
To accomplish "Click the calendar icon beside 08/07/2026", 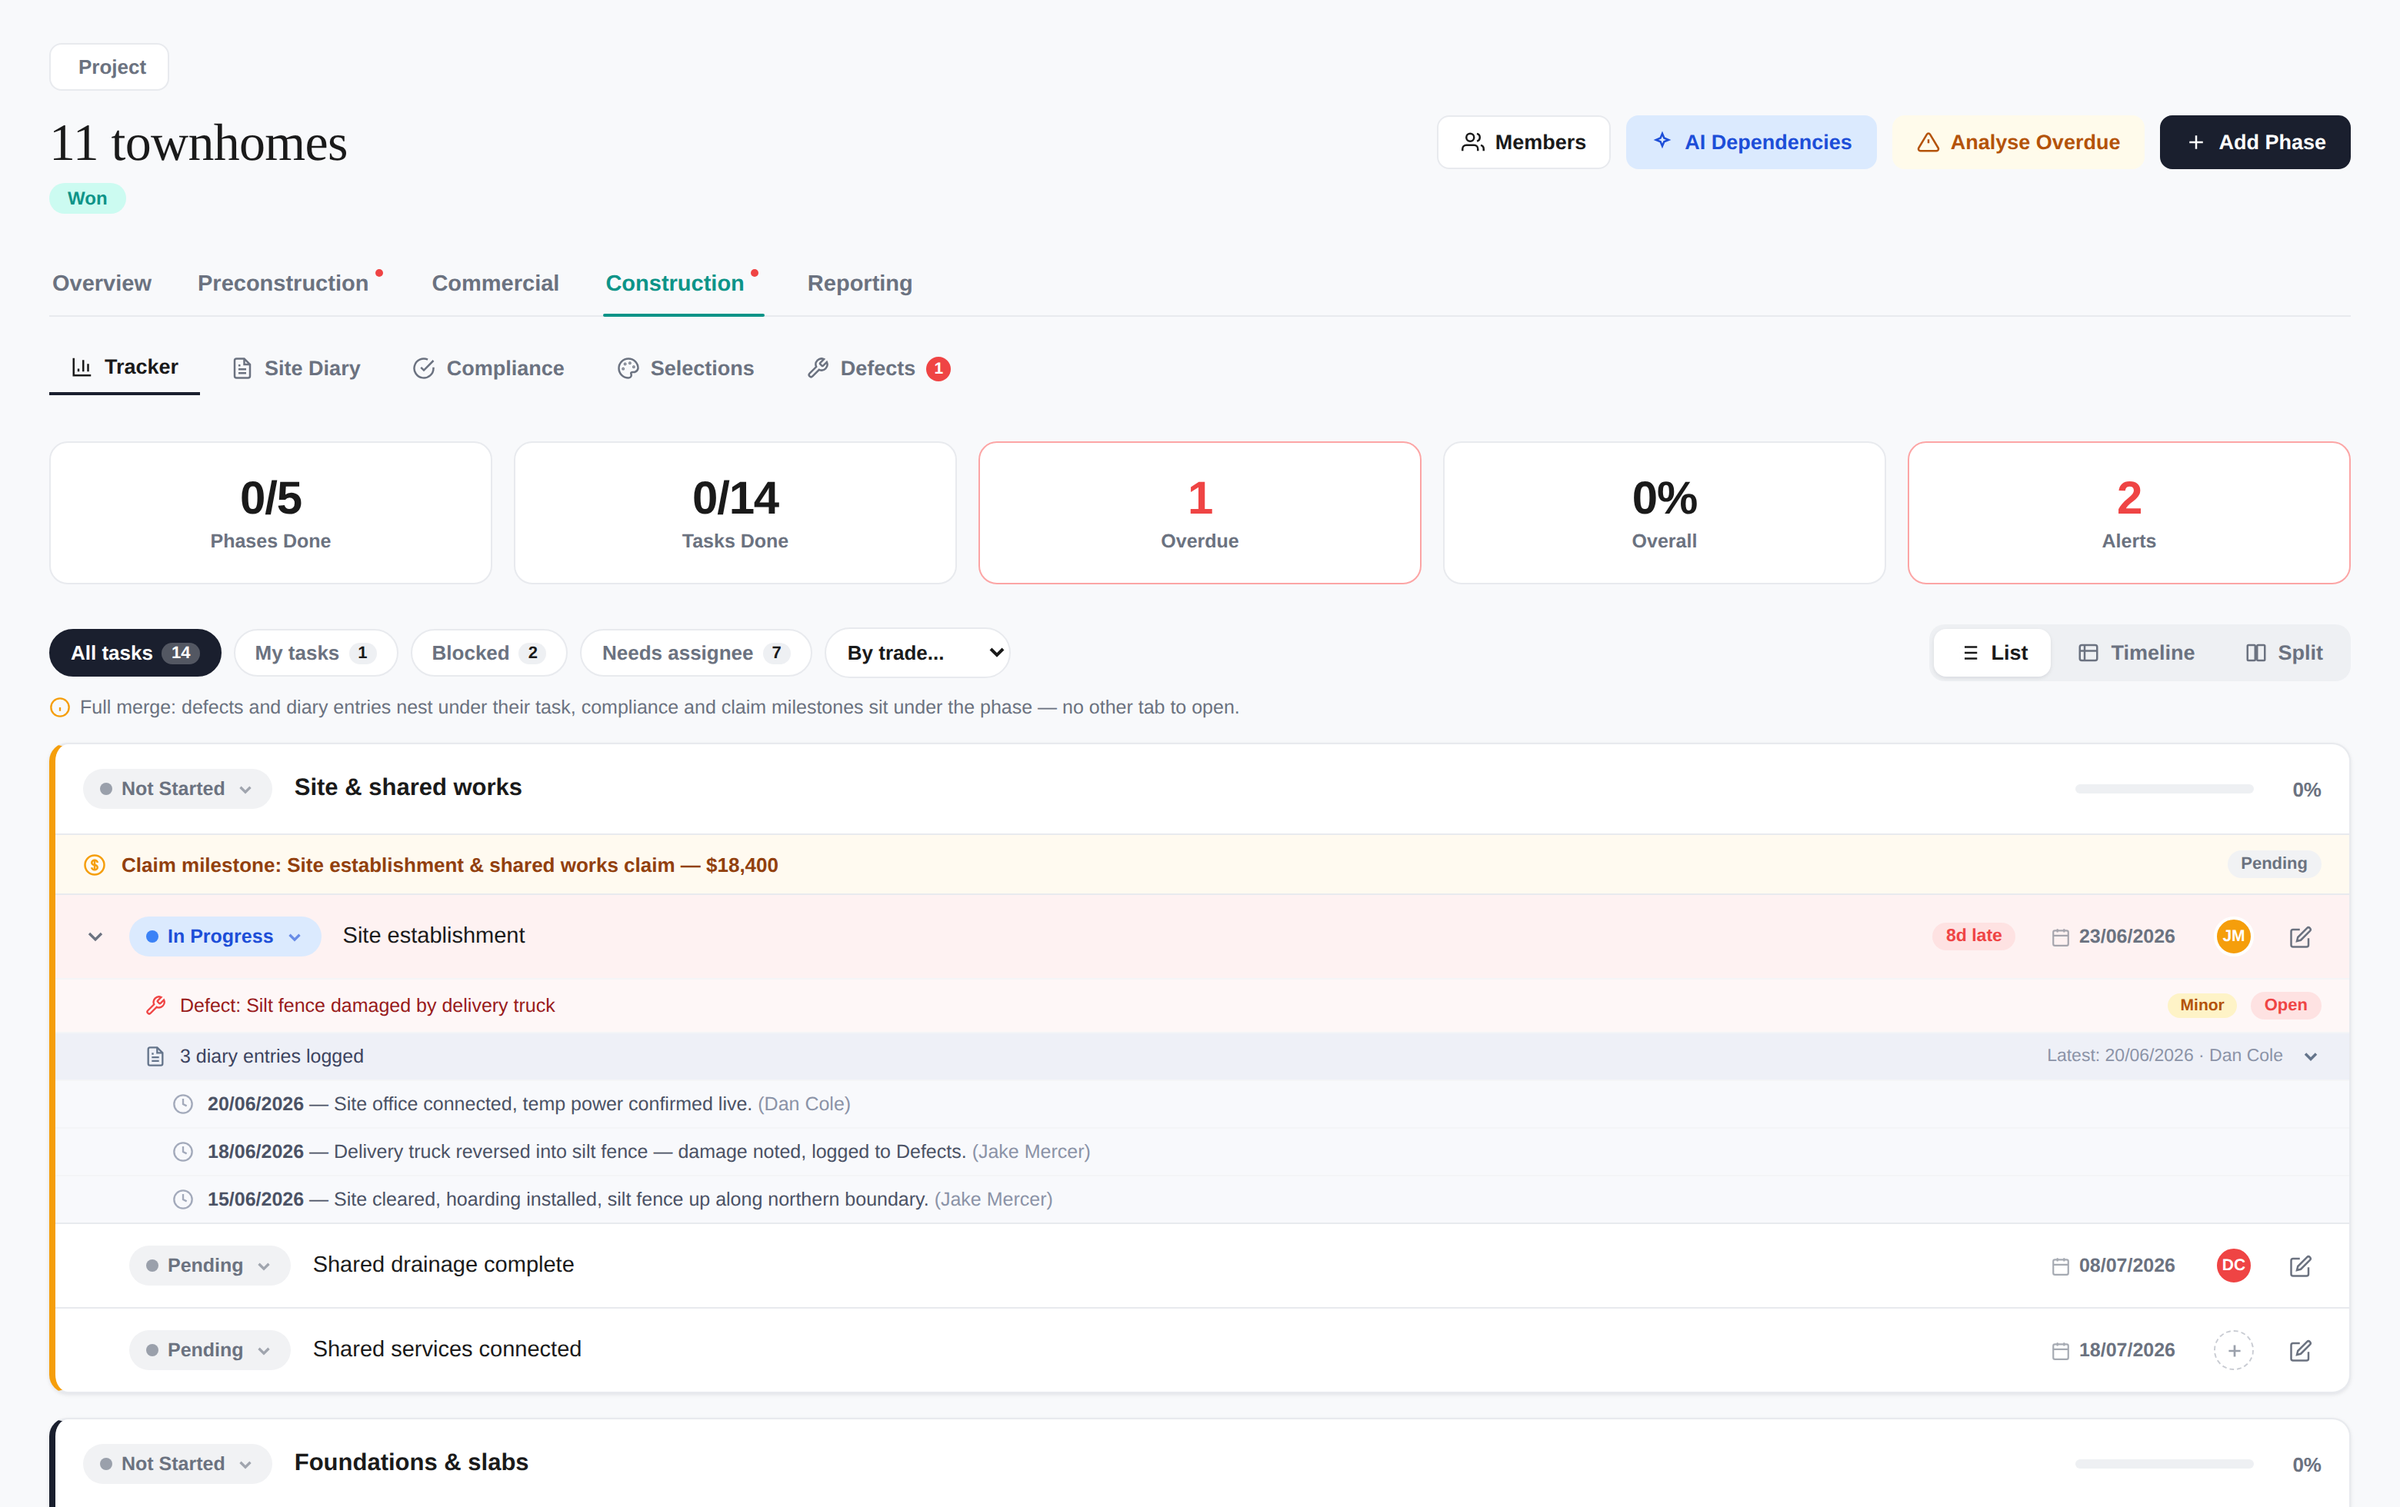I will click(x=2060, y=1266).
